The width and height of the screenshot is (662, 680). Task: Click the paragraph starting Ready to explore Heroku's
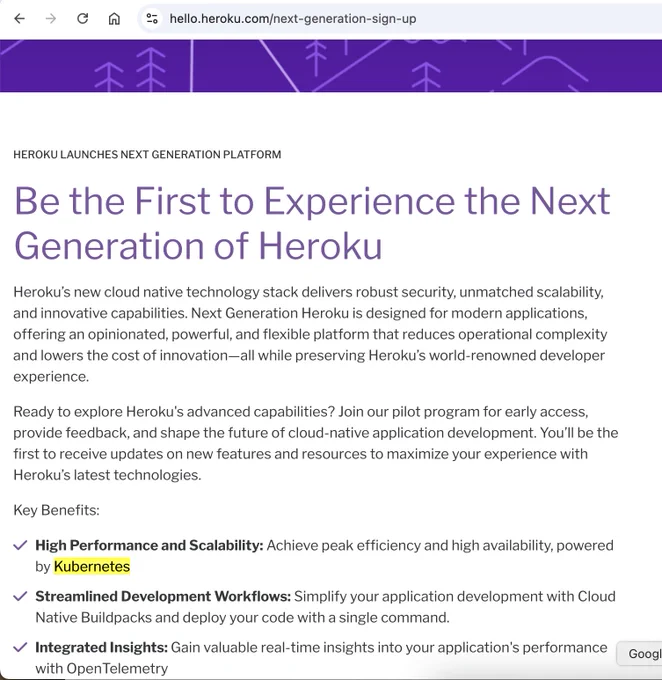[315, 443]
